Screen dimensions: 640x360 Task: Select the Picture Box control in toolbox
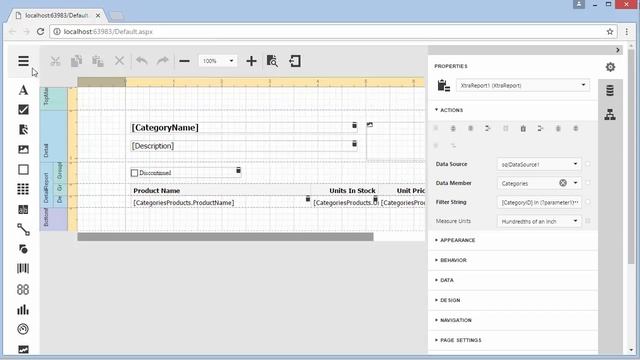[23, 149]
